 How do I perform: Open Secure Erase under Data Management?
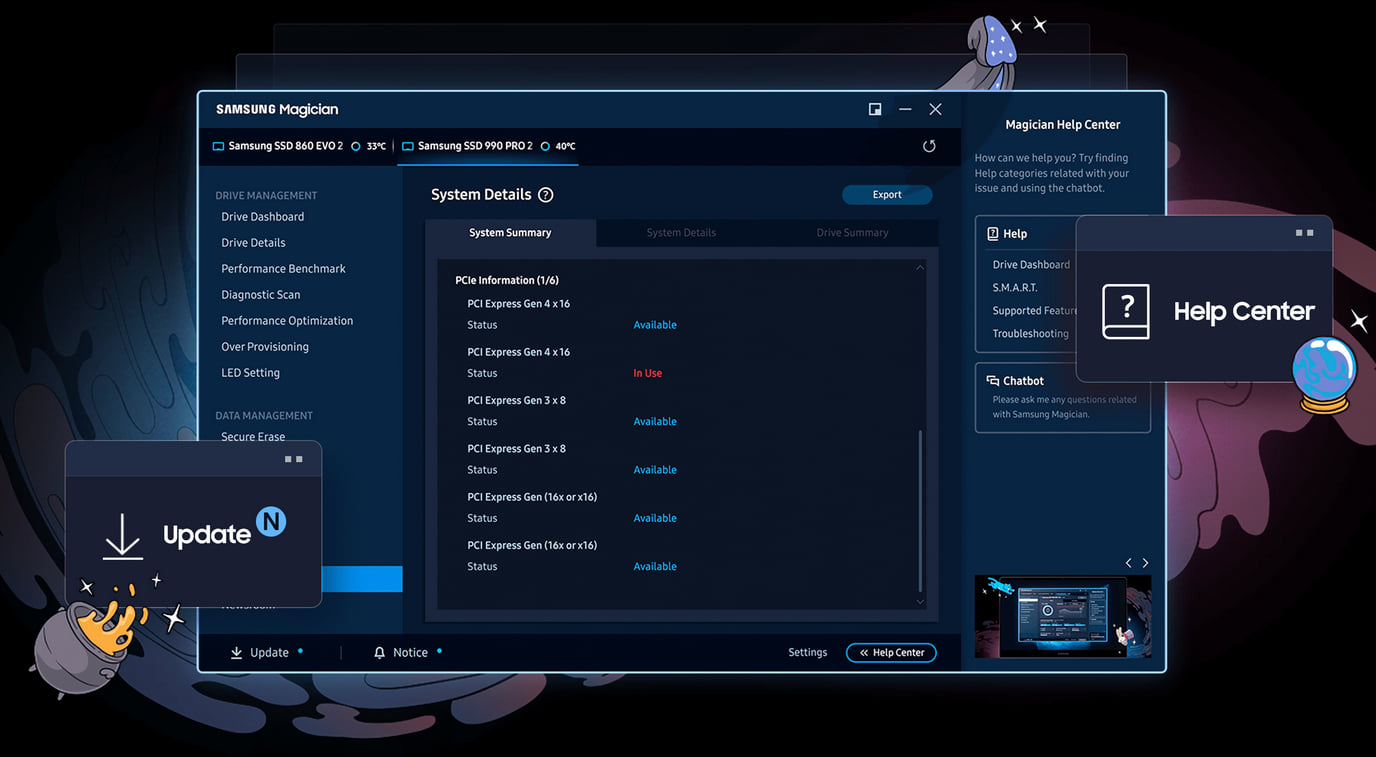point(253,437)
